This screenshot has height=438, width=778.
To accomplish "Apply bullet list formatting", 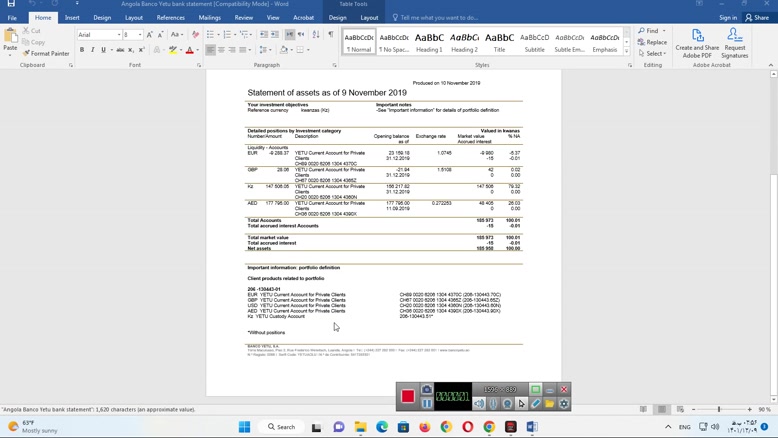I will [x=210, y=34].
